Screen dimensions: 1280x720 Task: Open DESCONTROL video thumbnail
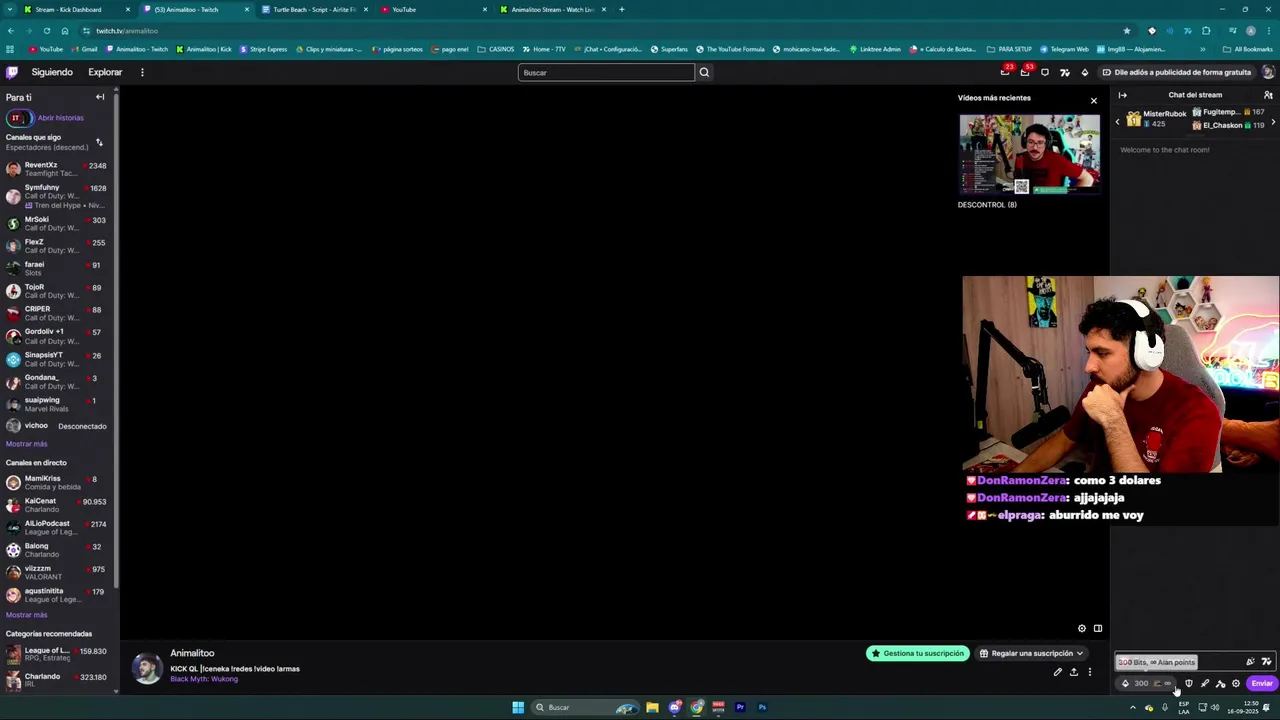1029,154
